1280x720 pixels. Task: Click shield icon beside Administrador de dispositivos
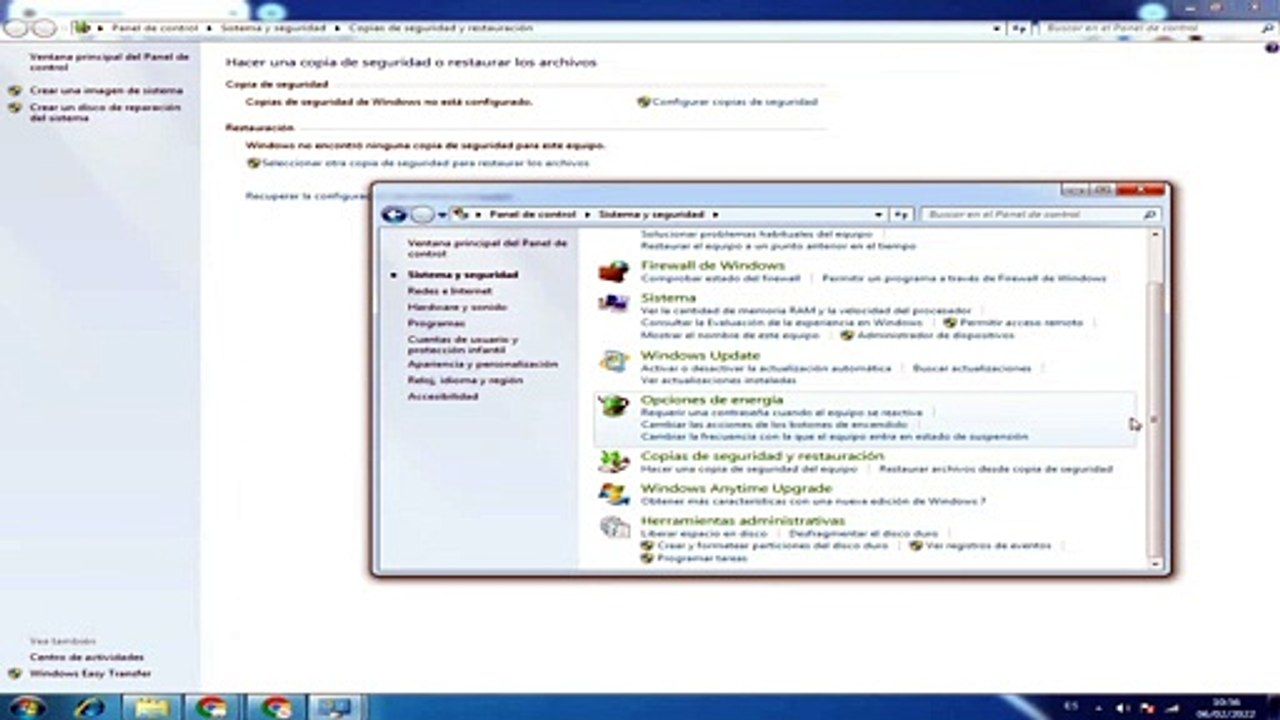point(847,335)
